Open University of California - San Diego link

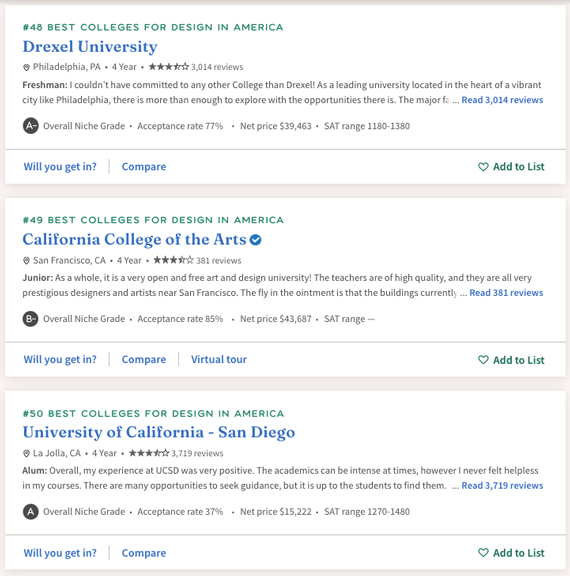tap(159, 432)
